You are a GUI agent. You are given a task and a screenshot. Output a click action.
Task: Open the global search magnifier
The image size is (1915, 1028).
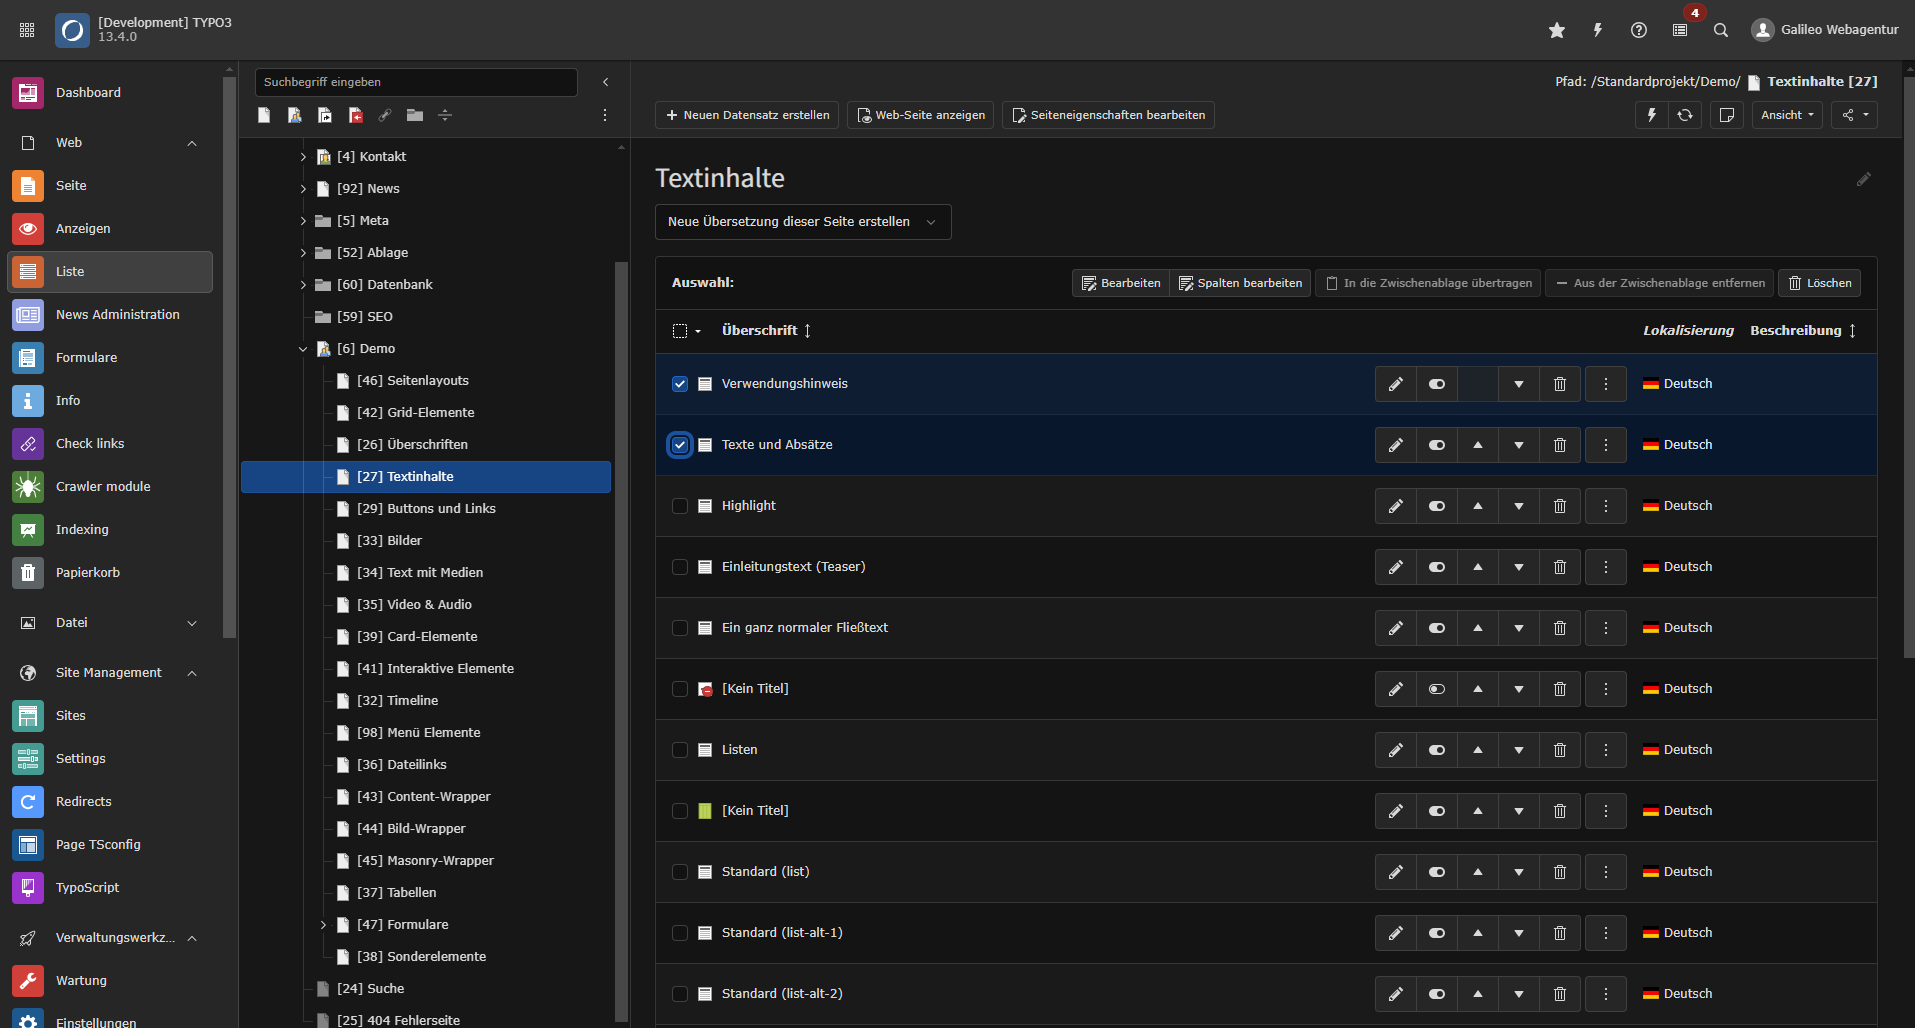click(x=1721, y=30)
